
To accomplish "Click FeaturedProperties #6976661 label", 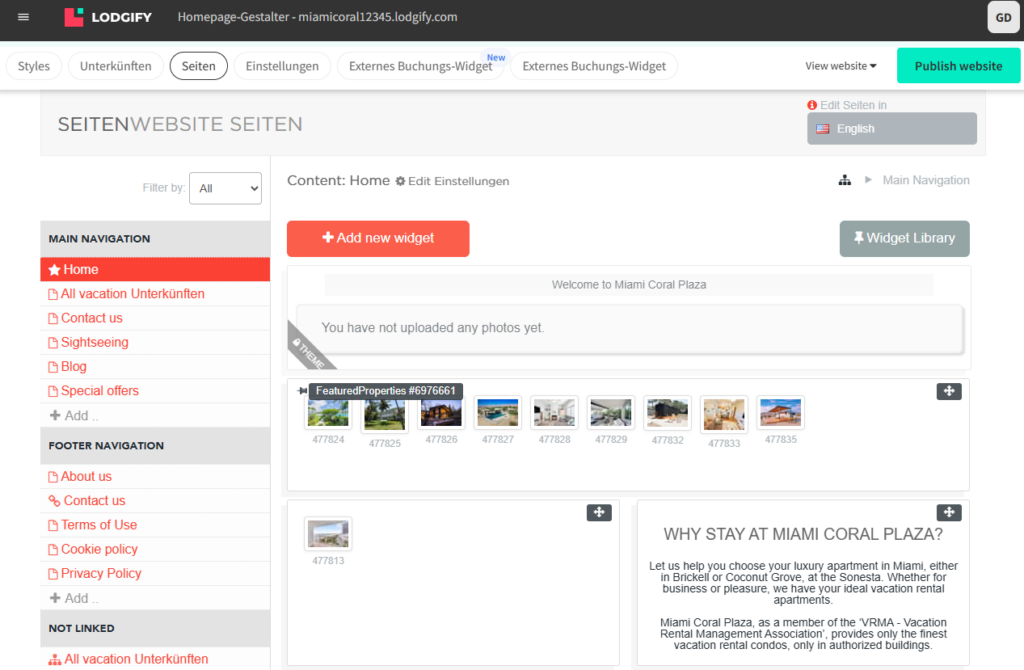I will point(386,391).
